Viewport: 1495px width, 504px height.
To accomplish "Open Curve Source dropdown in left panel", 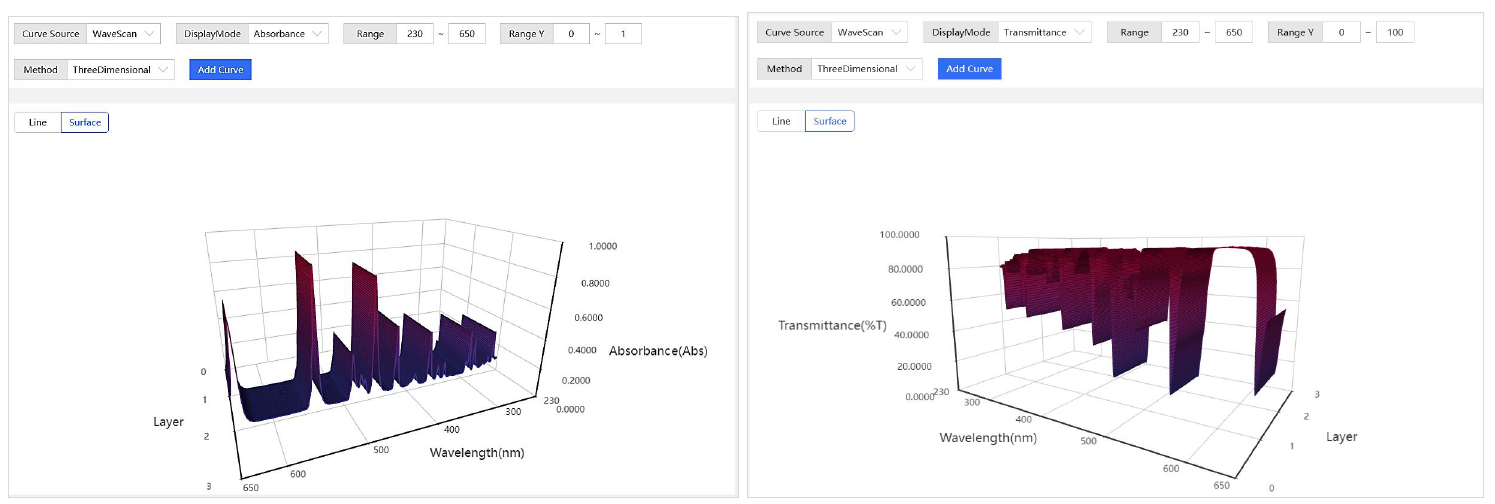I will pyautogui.click(x=123, y=33).
